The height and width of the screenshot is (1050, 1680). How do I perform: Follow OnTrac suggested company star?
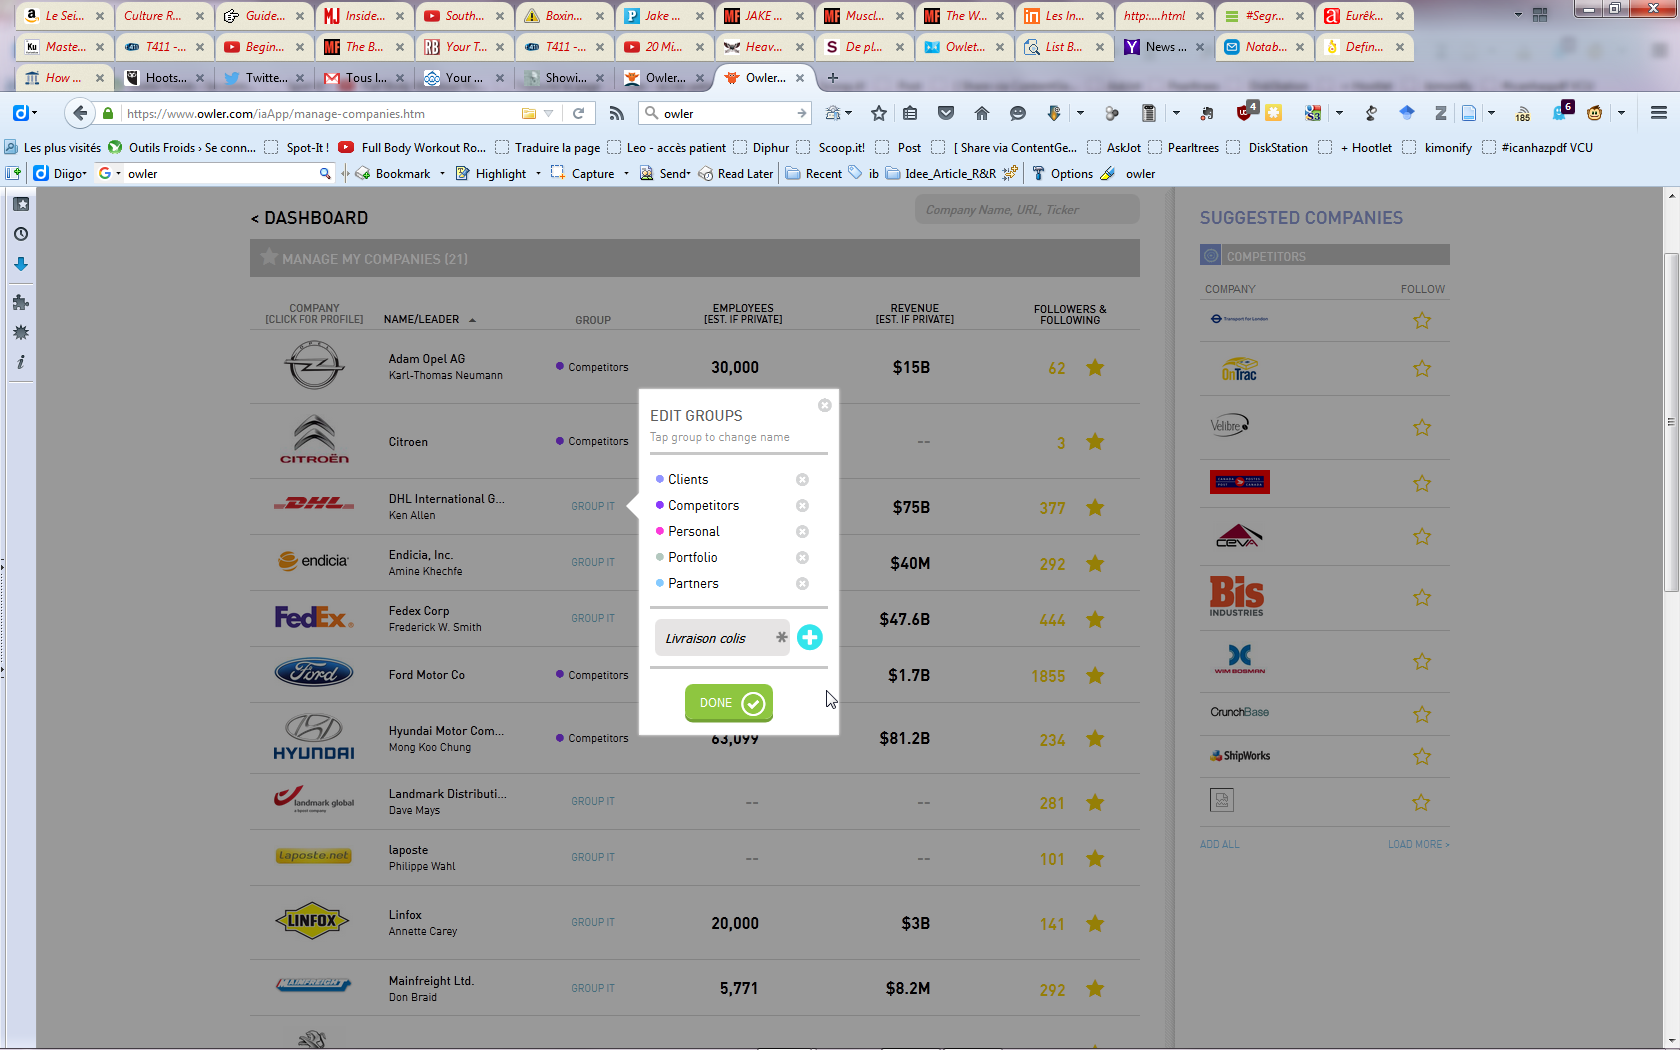(1422, 369)
